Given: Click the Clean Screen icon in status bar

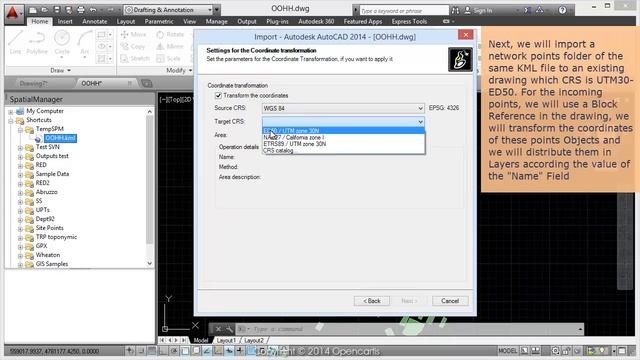Looking at the screenshot, I should (x=622, y=351).
